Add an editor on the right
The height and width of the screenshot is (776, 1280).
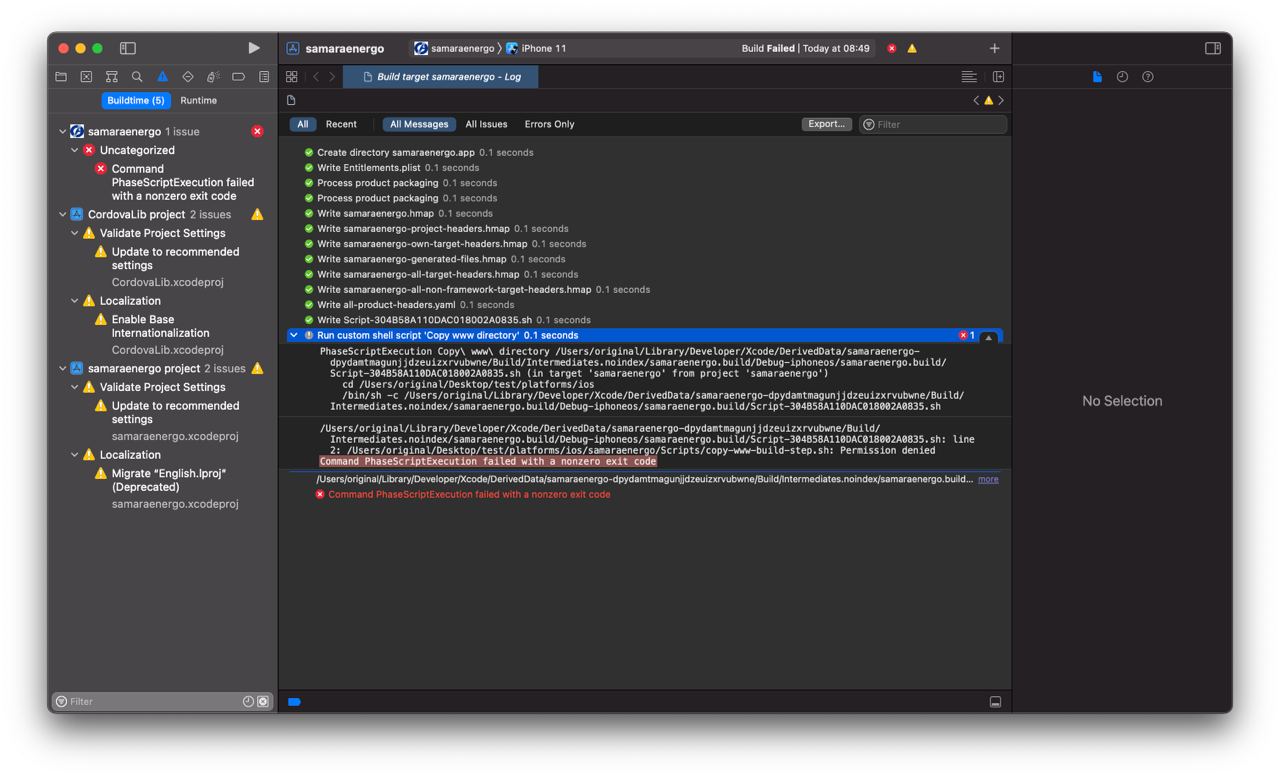tap(998, 77)
